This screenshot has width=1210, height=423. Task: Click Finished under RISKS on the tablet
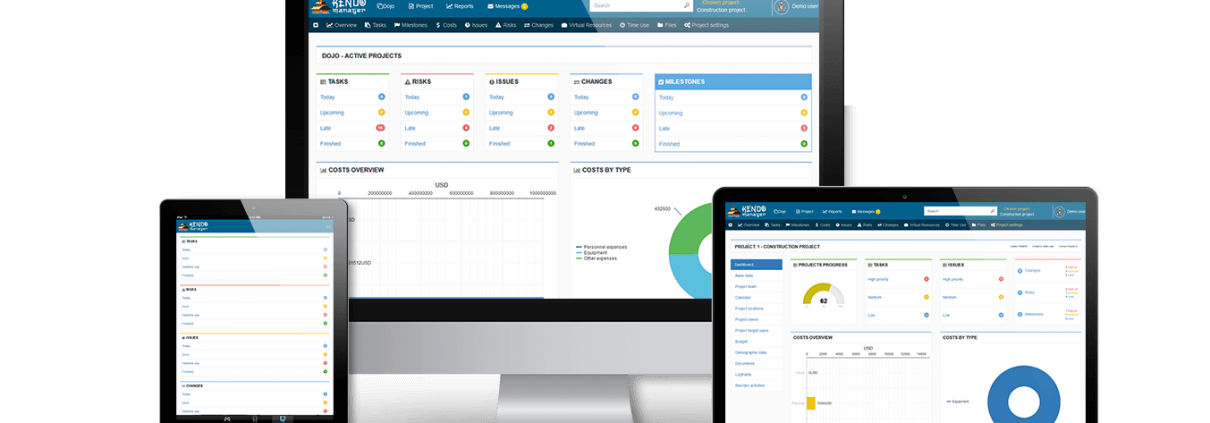[188, 323]
